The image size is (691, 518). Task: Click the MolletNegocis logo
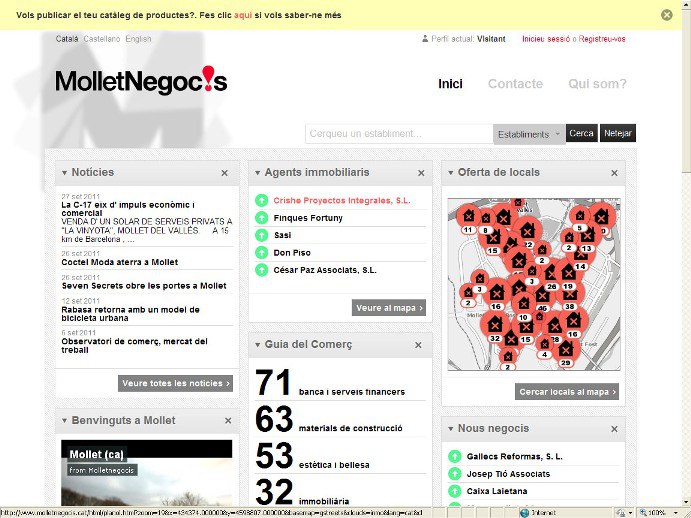[141, 81]
